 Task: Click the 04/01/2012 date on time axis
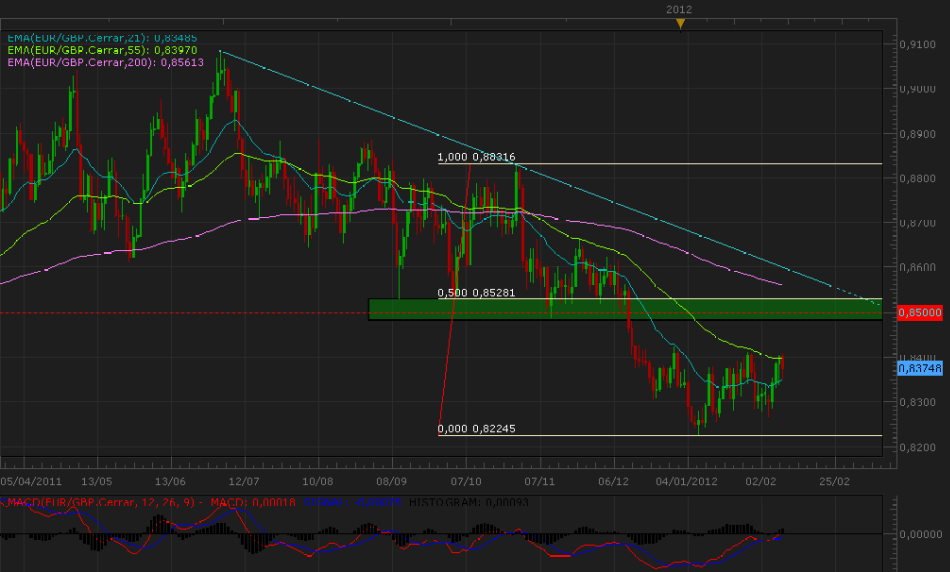click(x=686, y=481)
